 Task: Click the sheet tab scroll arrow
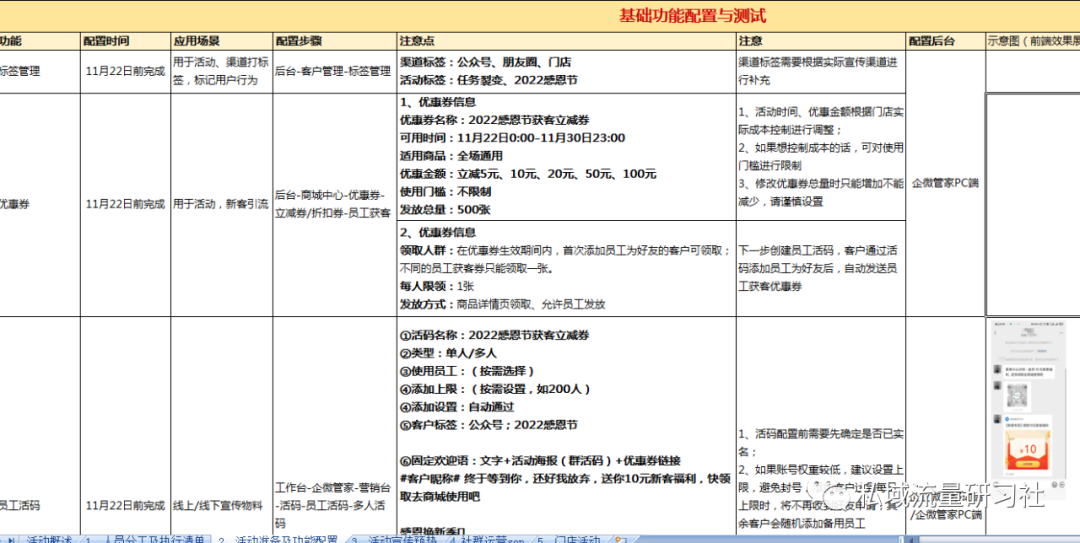coord(11,539)
